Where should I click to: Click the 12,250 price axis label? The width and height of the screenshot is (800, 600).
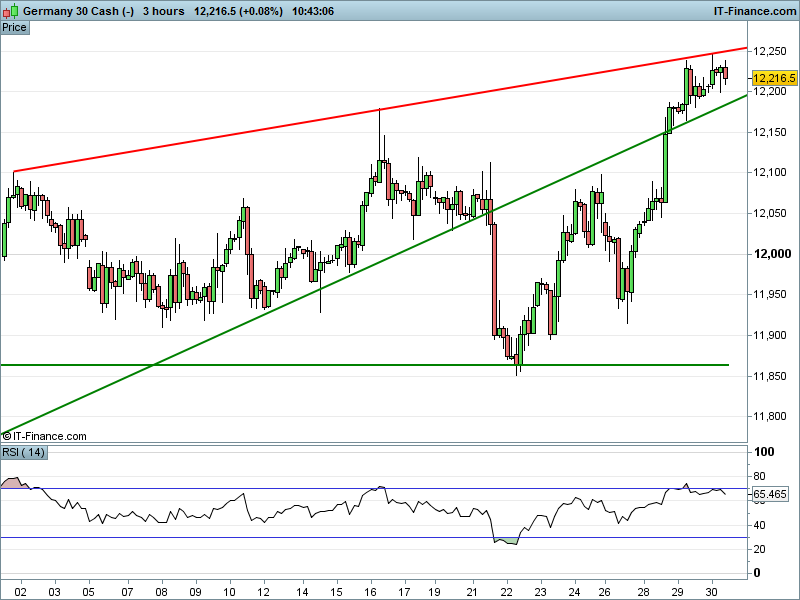pyautogui.click(x=770, y=51)
